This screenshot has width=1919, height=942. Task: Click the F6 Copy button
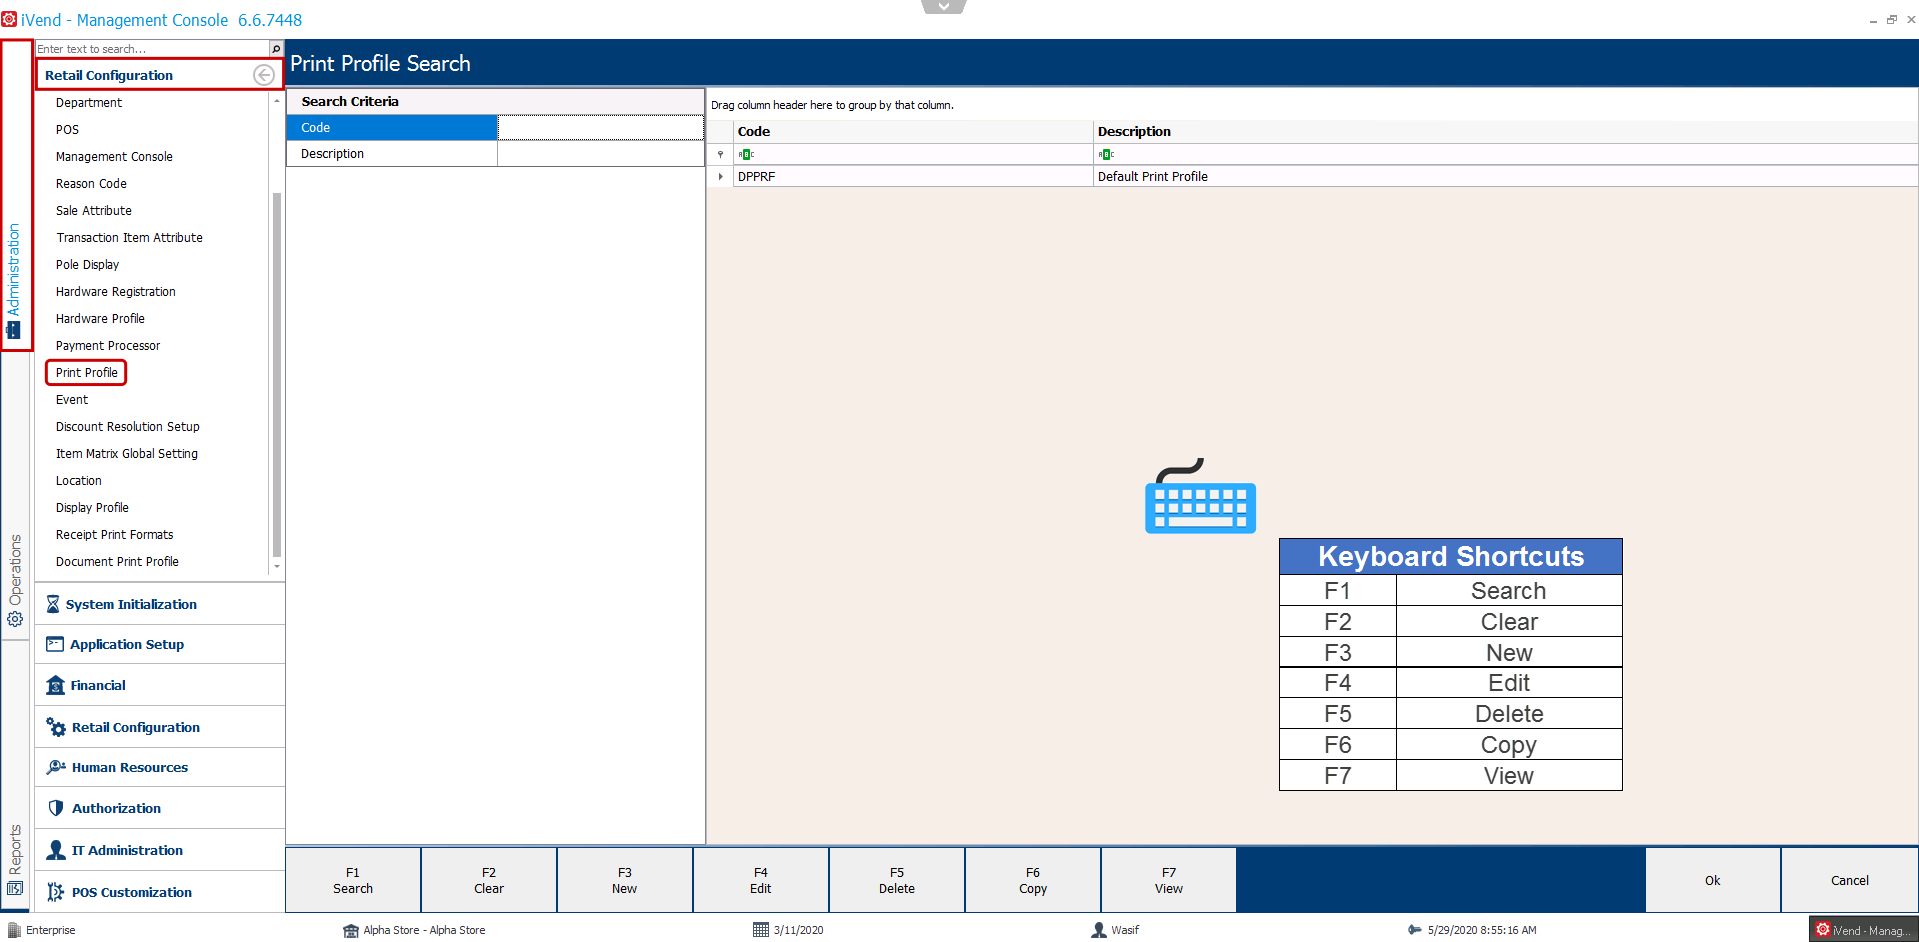[1033, 880]
